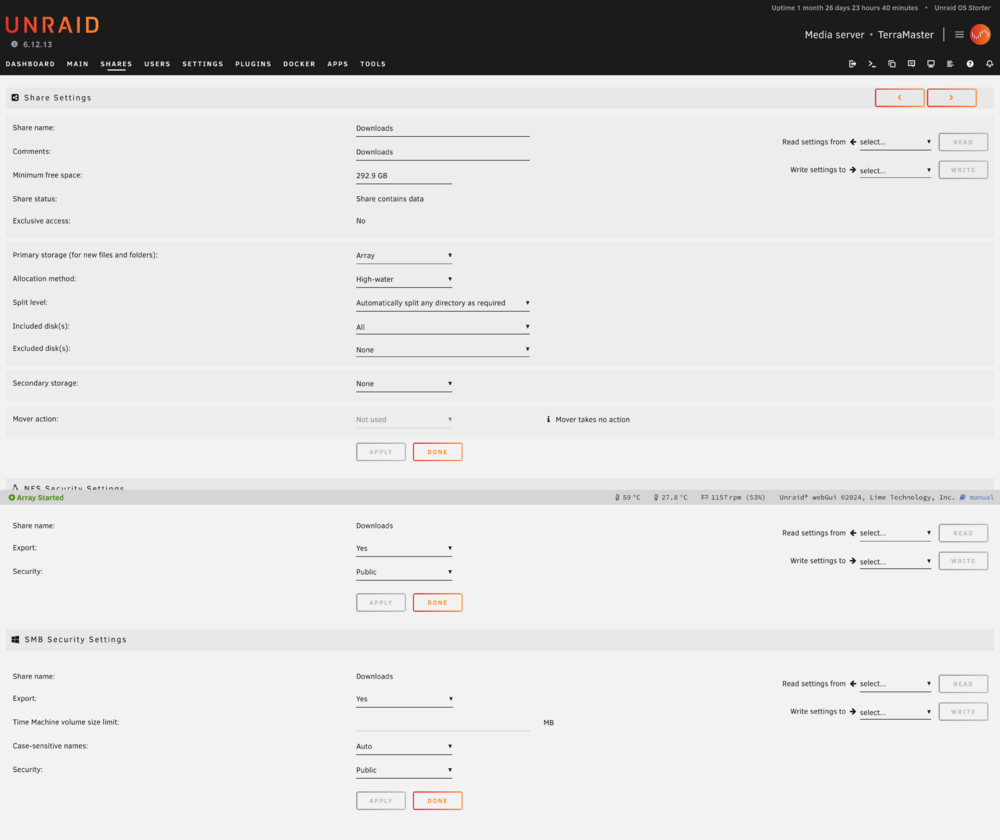Open the Excluded disk(s) dropdown
Viewport: 1000px width, 840px height.
pos(443,350)
